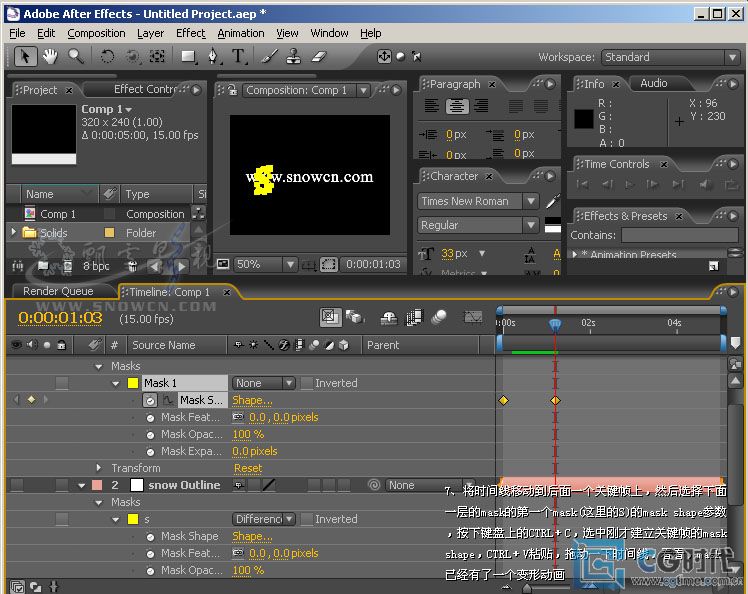Open the Animation menu
Image resolution: width=748 pixels, height=594 pixels.
(x=241, y=33)
